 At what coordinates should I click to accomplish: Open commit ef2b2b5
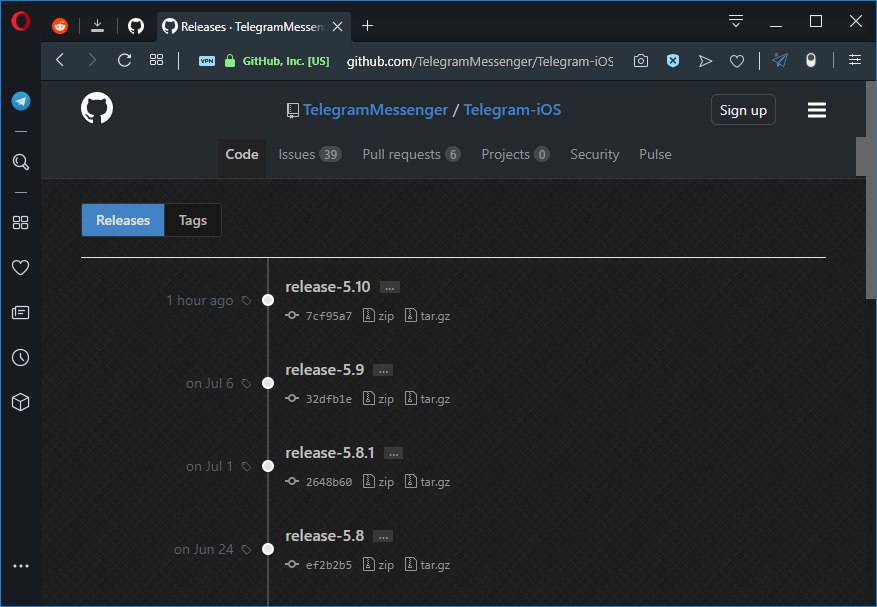click(328, 565)
